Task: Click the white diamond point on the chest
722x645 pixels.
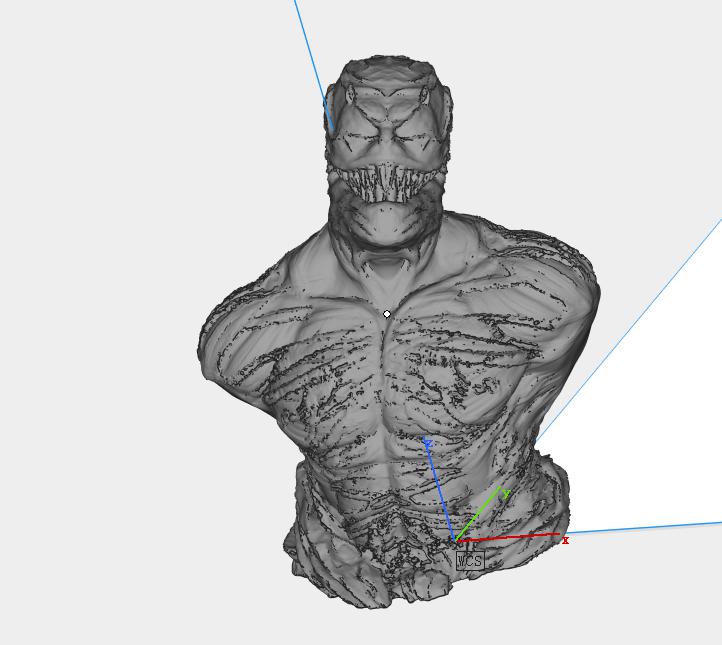Action: coord(387,314)
